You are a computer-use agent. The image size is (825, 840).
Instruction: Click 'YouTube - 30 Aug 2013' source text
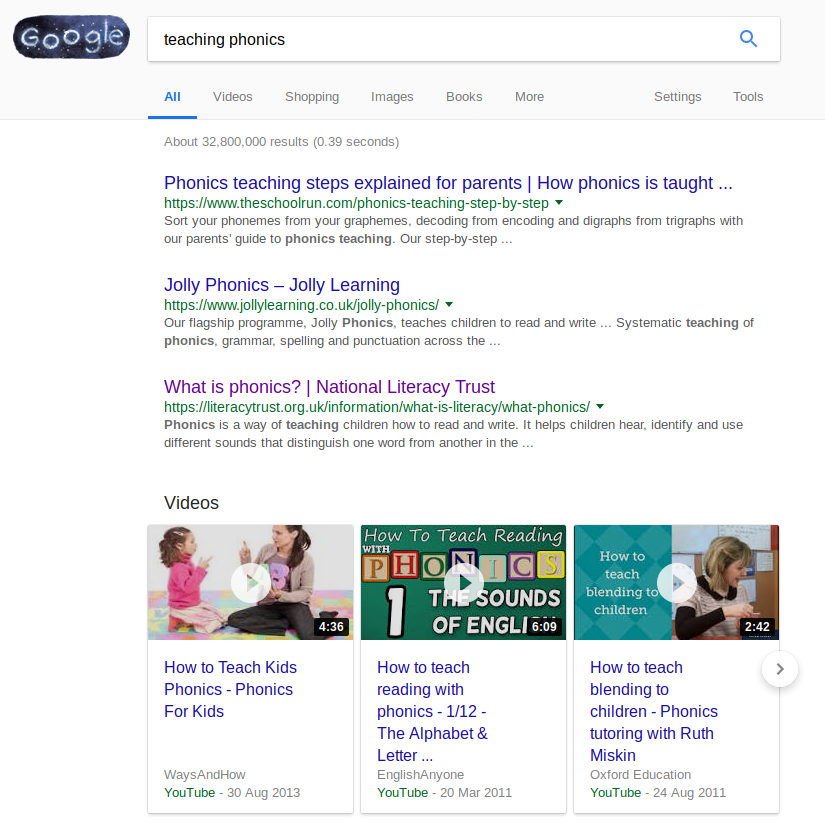coord(232,793)
